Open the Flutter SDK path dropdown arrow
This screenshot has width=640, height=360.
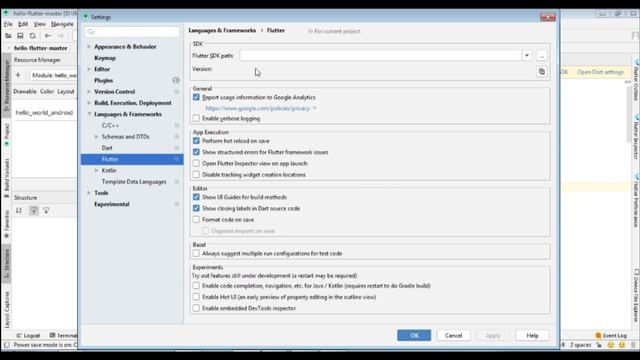pos(527,56)
